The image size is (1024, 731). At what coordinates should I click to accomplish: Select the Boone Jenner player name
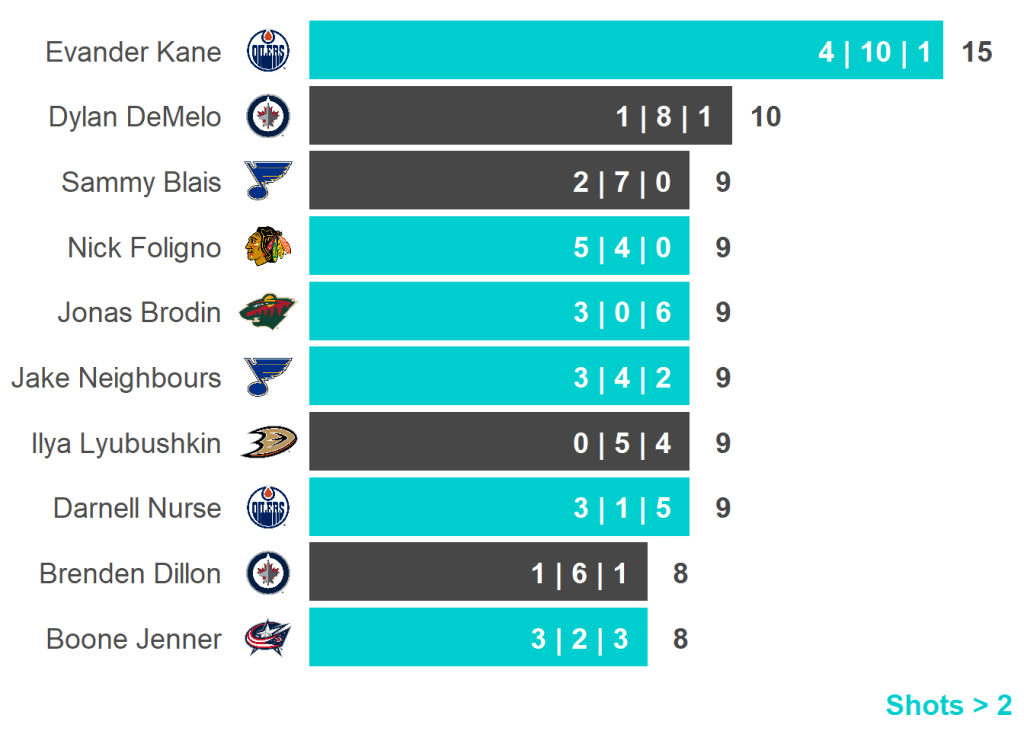click(x=134, y=638)
